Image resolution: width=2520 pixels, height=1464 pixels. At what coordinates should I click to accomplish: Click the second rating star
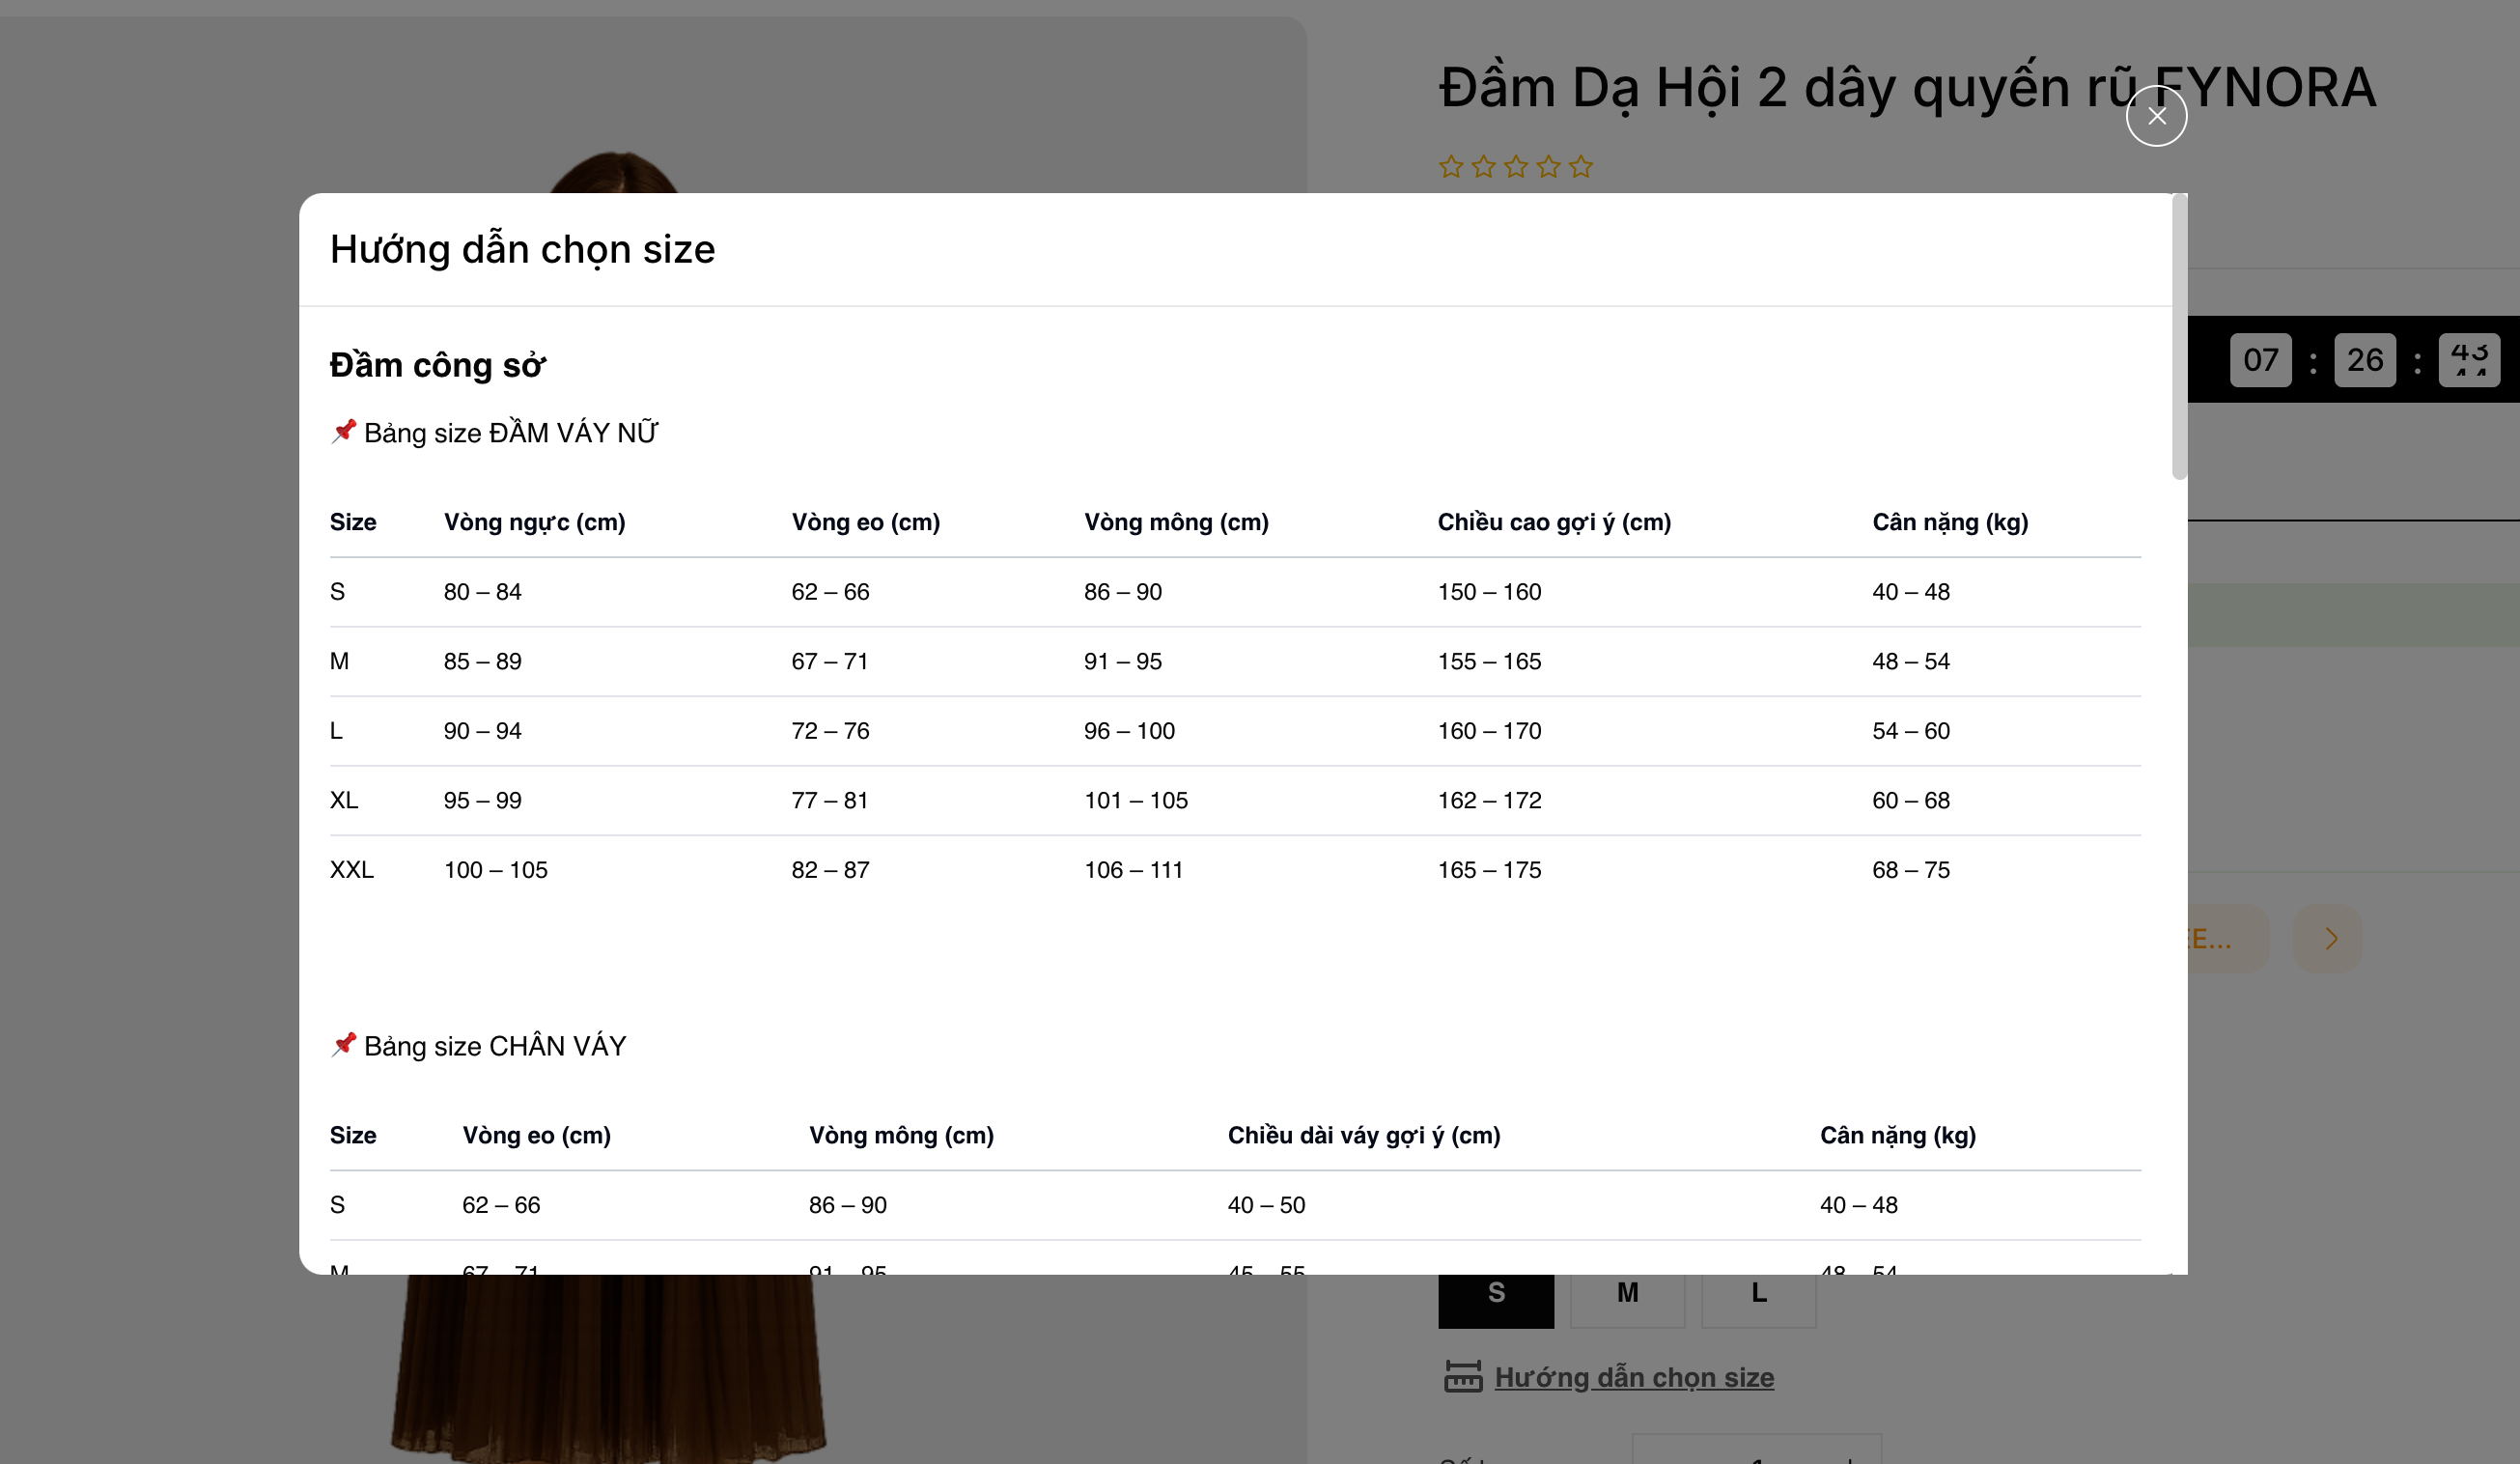coord(1483,167)
